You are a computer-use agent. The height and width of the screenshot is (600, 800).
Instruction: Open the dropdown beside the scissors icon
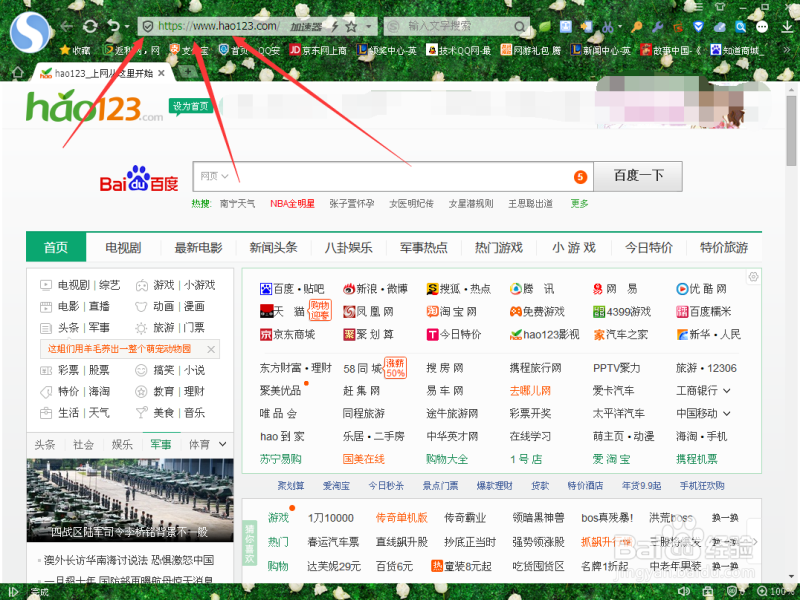620,27
